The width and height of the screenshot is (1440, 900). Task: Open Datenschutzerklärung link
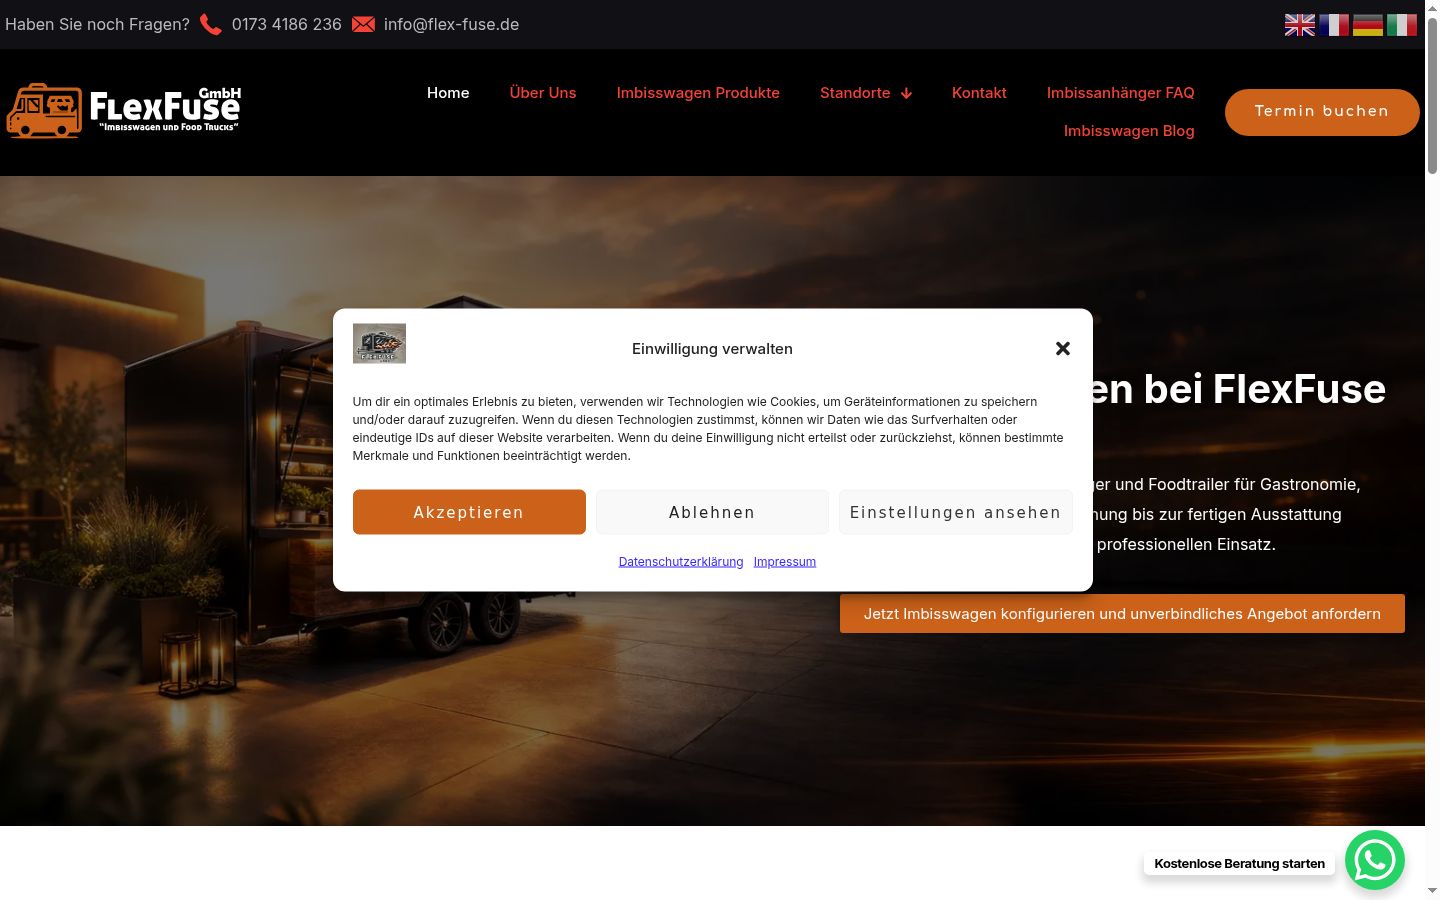tap(681, 562)
